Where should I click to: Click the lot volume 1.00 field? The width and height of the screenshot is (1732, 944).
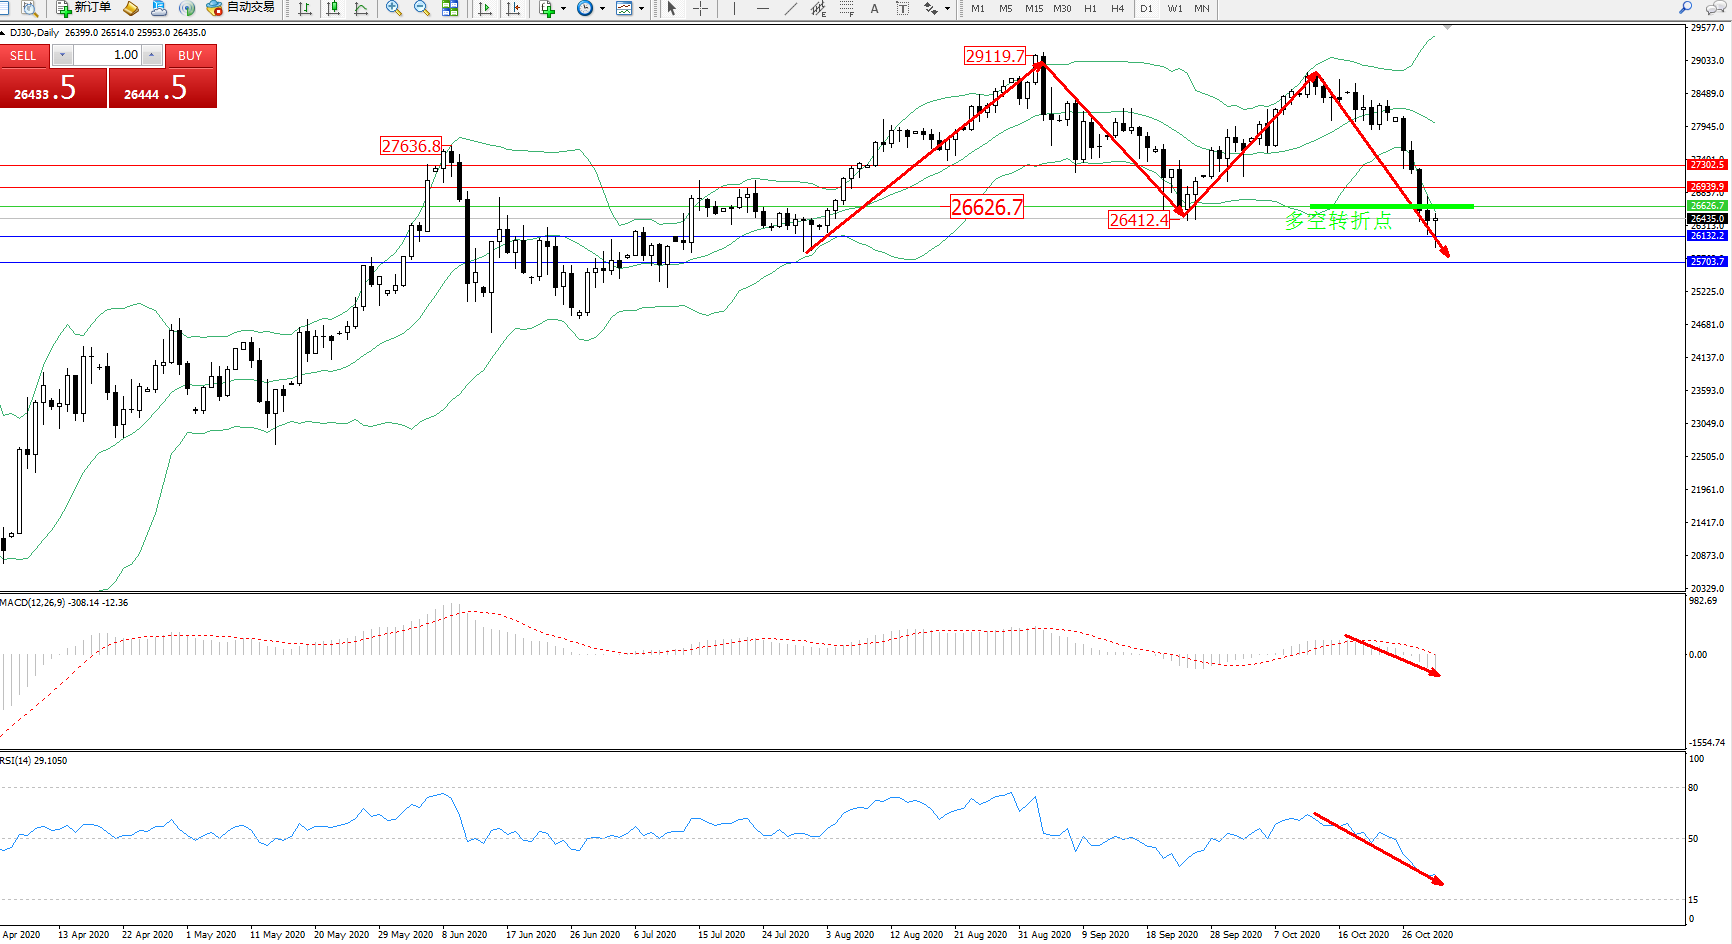pyautogui.click(x=110, y=55)
